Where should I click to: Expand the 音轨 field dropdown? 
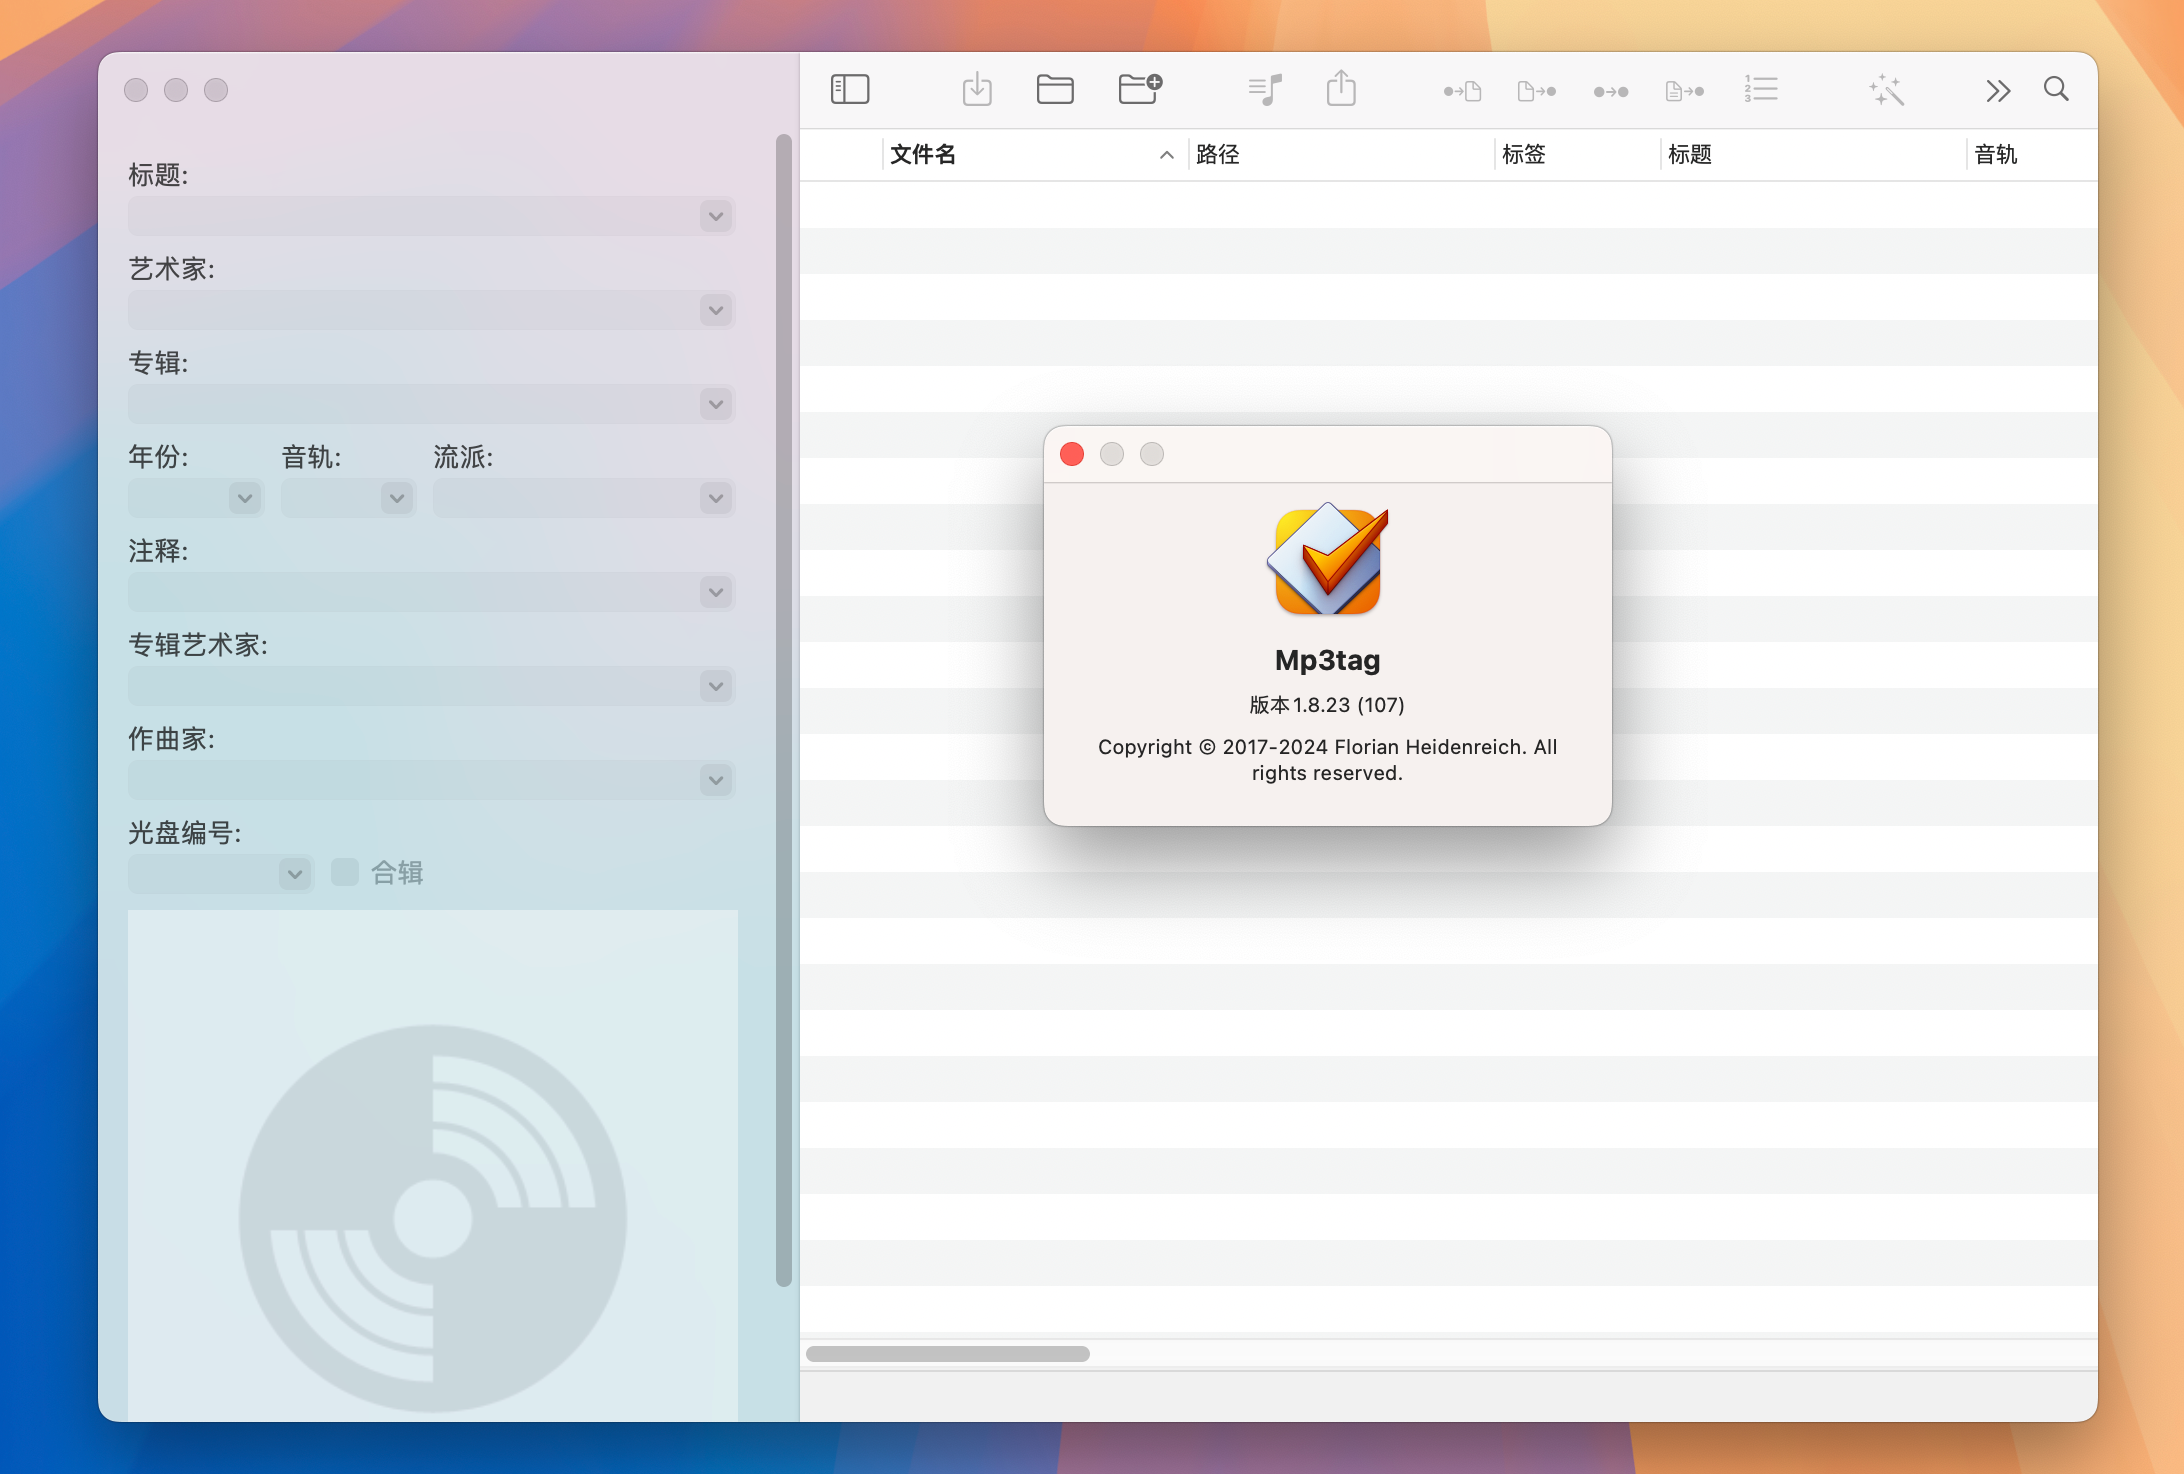coord(397,498)
